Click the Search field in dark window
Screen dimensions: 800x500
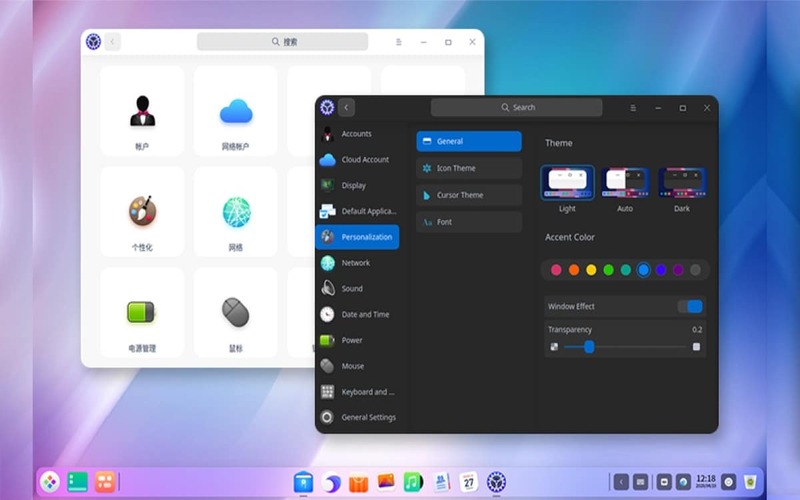click(x=516, y=108)
